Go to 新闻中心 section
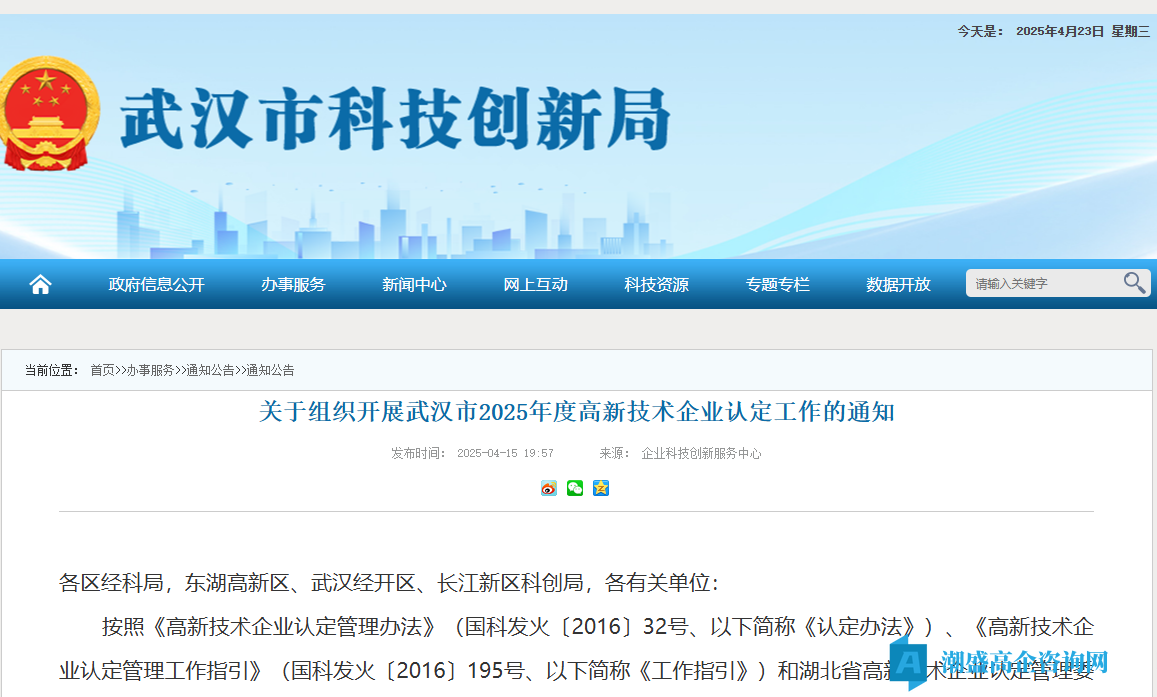Screen dimensions: 1157x697 tap(414, 284)
